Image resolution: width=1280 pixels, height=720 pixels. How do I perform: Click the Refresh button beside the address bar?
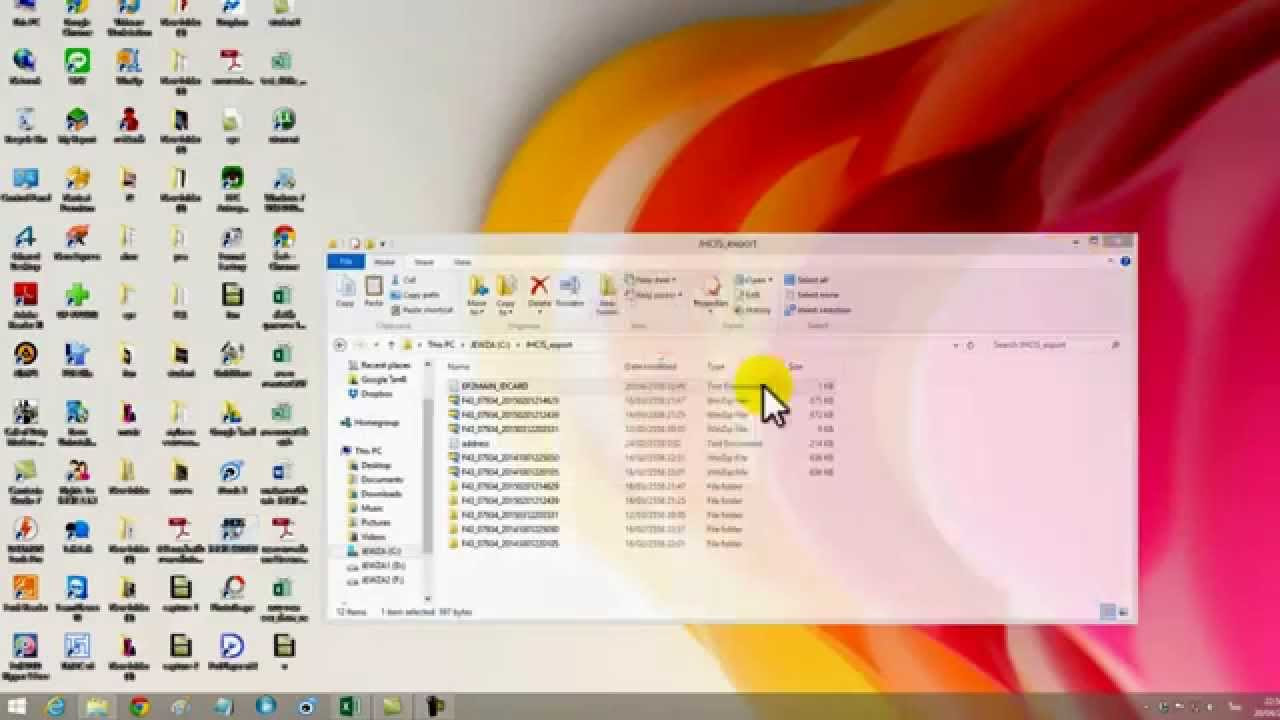pos(970,345)
